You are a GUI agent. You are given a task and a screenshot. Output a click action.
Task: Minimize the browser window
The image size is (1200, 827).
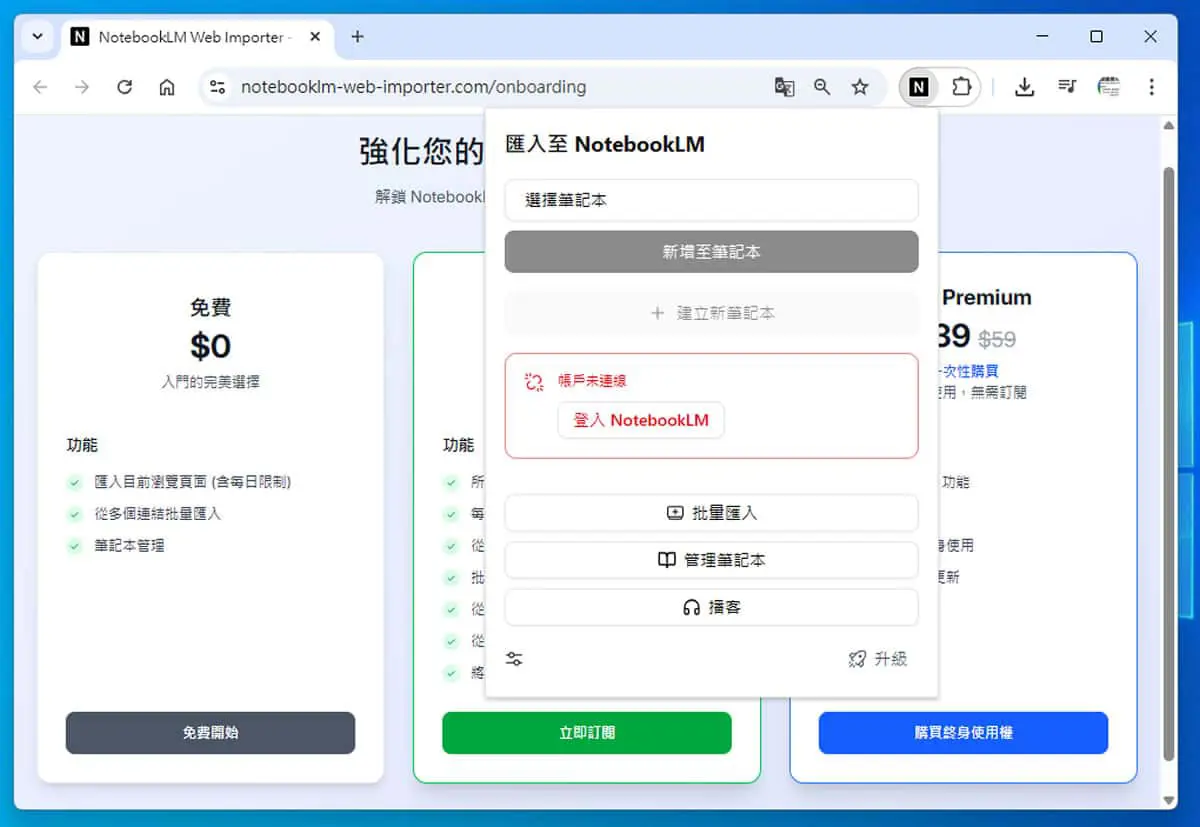click(1043, 37)
